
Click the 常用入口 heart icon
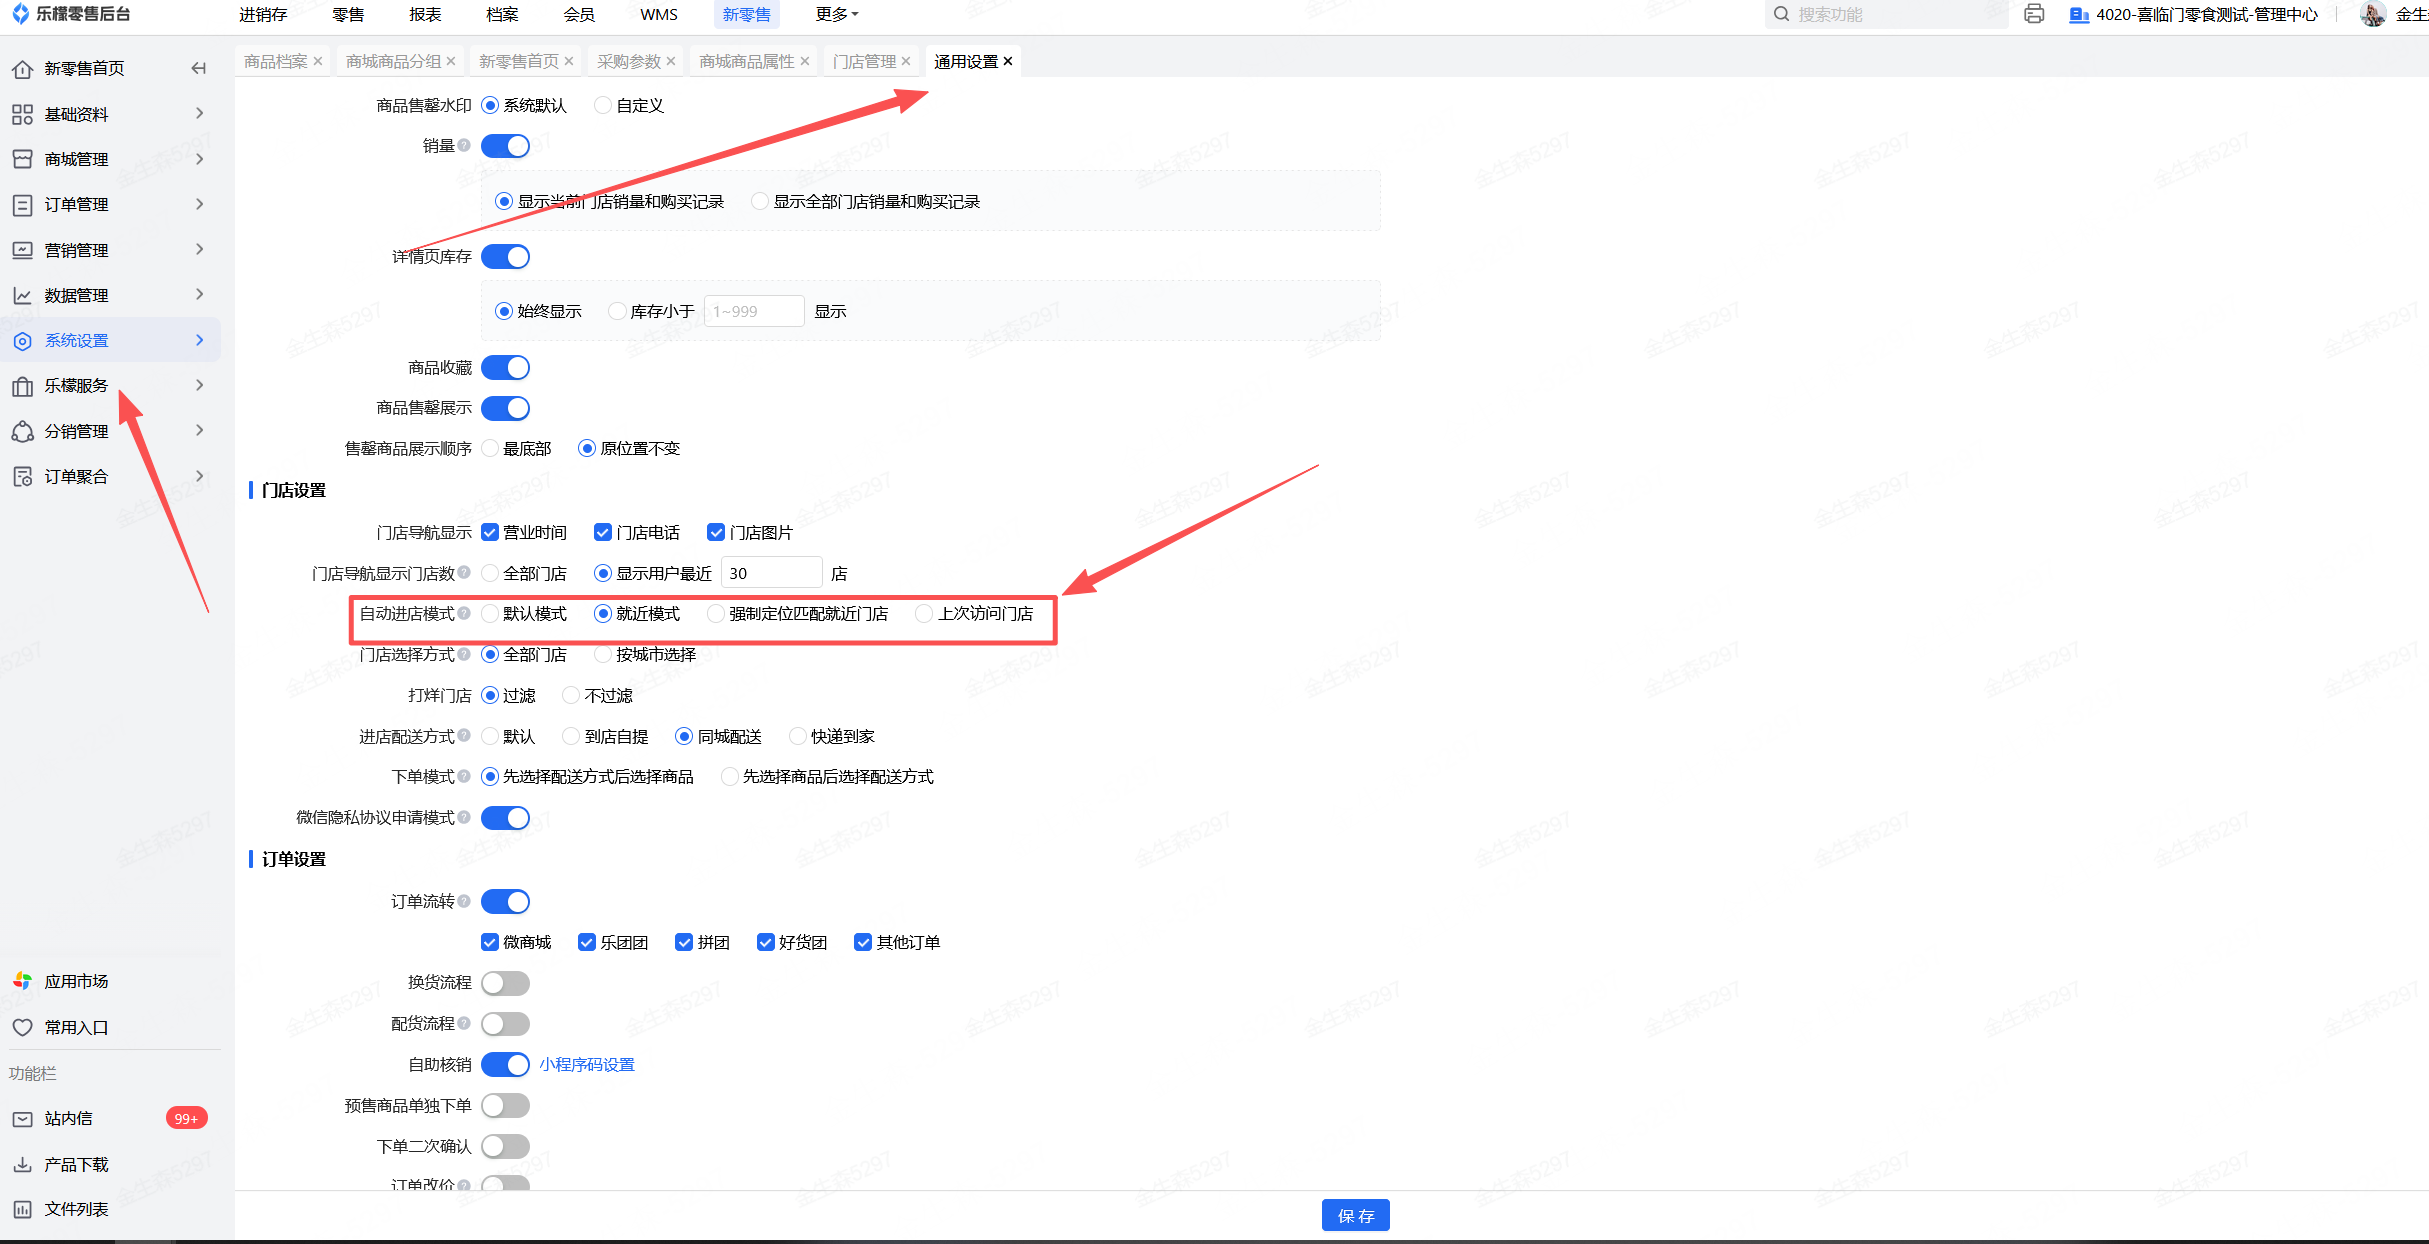pyautogui.click(x=22, y=1027)
